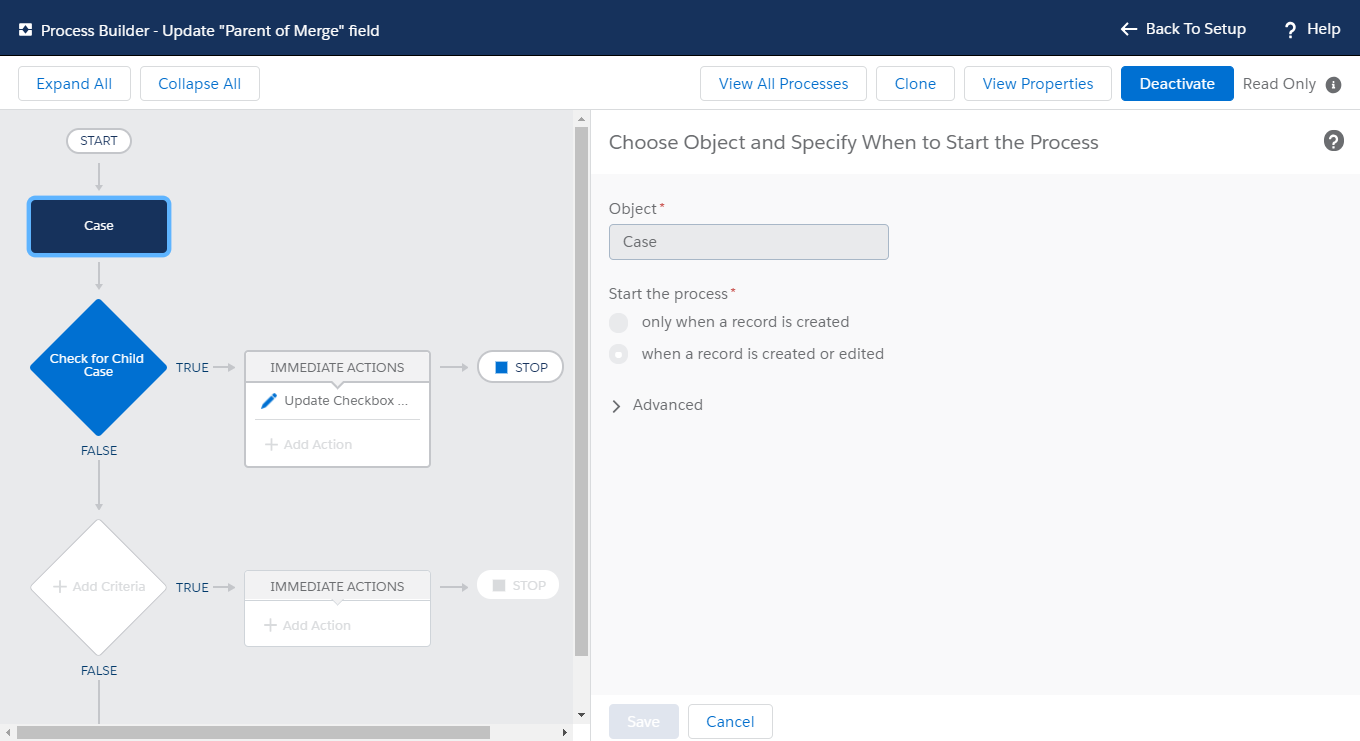Click canvas horizontal scrollbar thumb
Viewport: 1360px width, 741px height.
tap(253, 732)
